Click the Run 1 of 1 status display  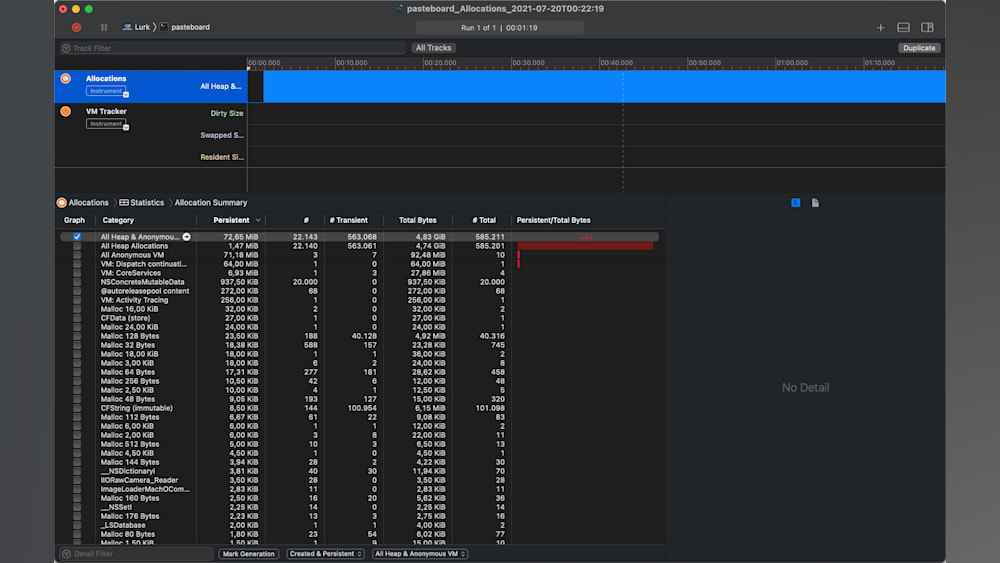click(x=499, y=27)
